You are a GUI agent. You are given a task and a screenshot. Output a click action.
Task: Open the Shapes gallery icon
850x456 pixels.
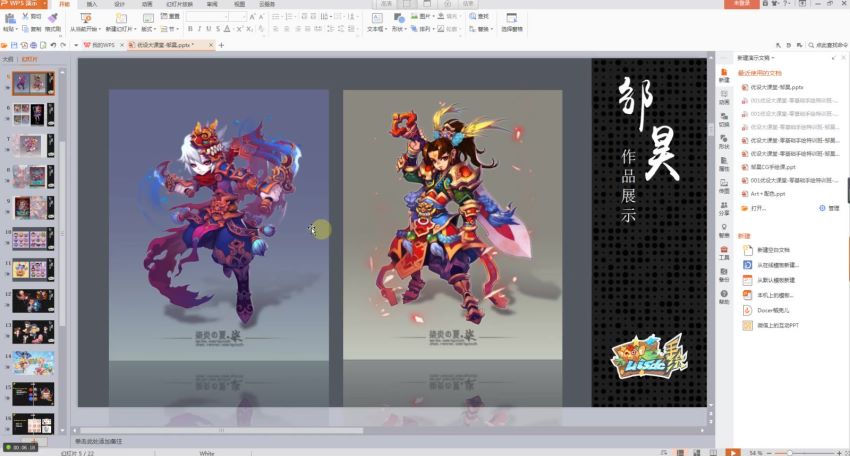[398, 18]
